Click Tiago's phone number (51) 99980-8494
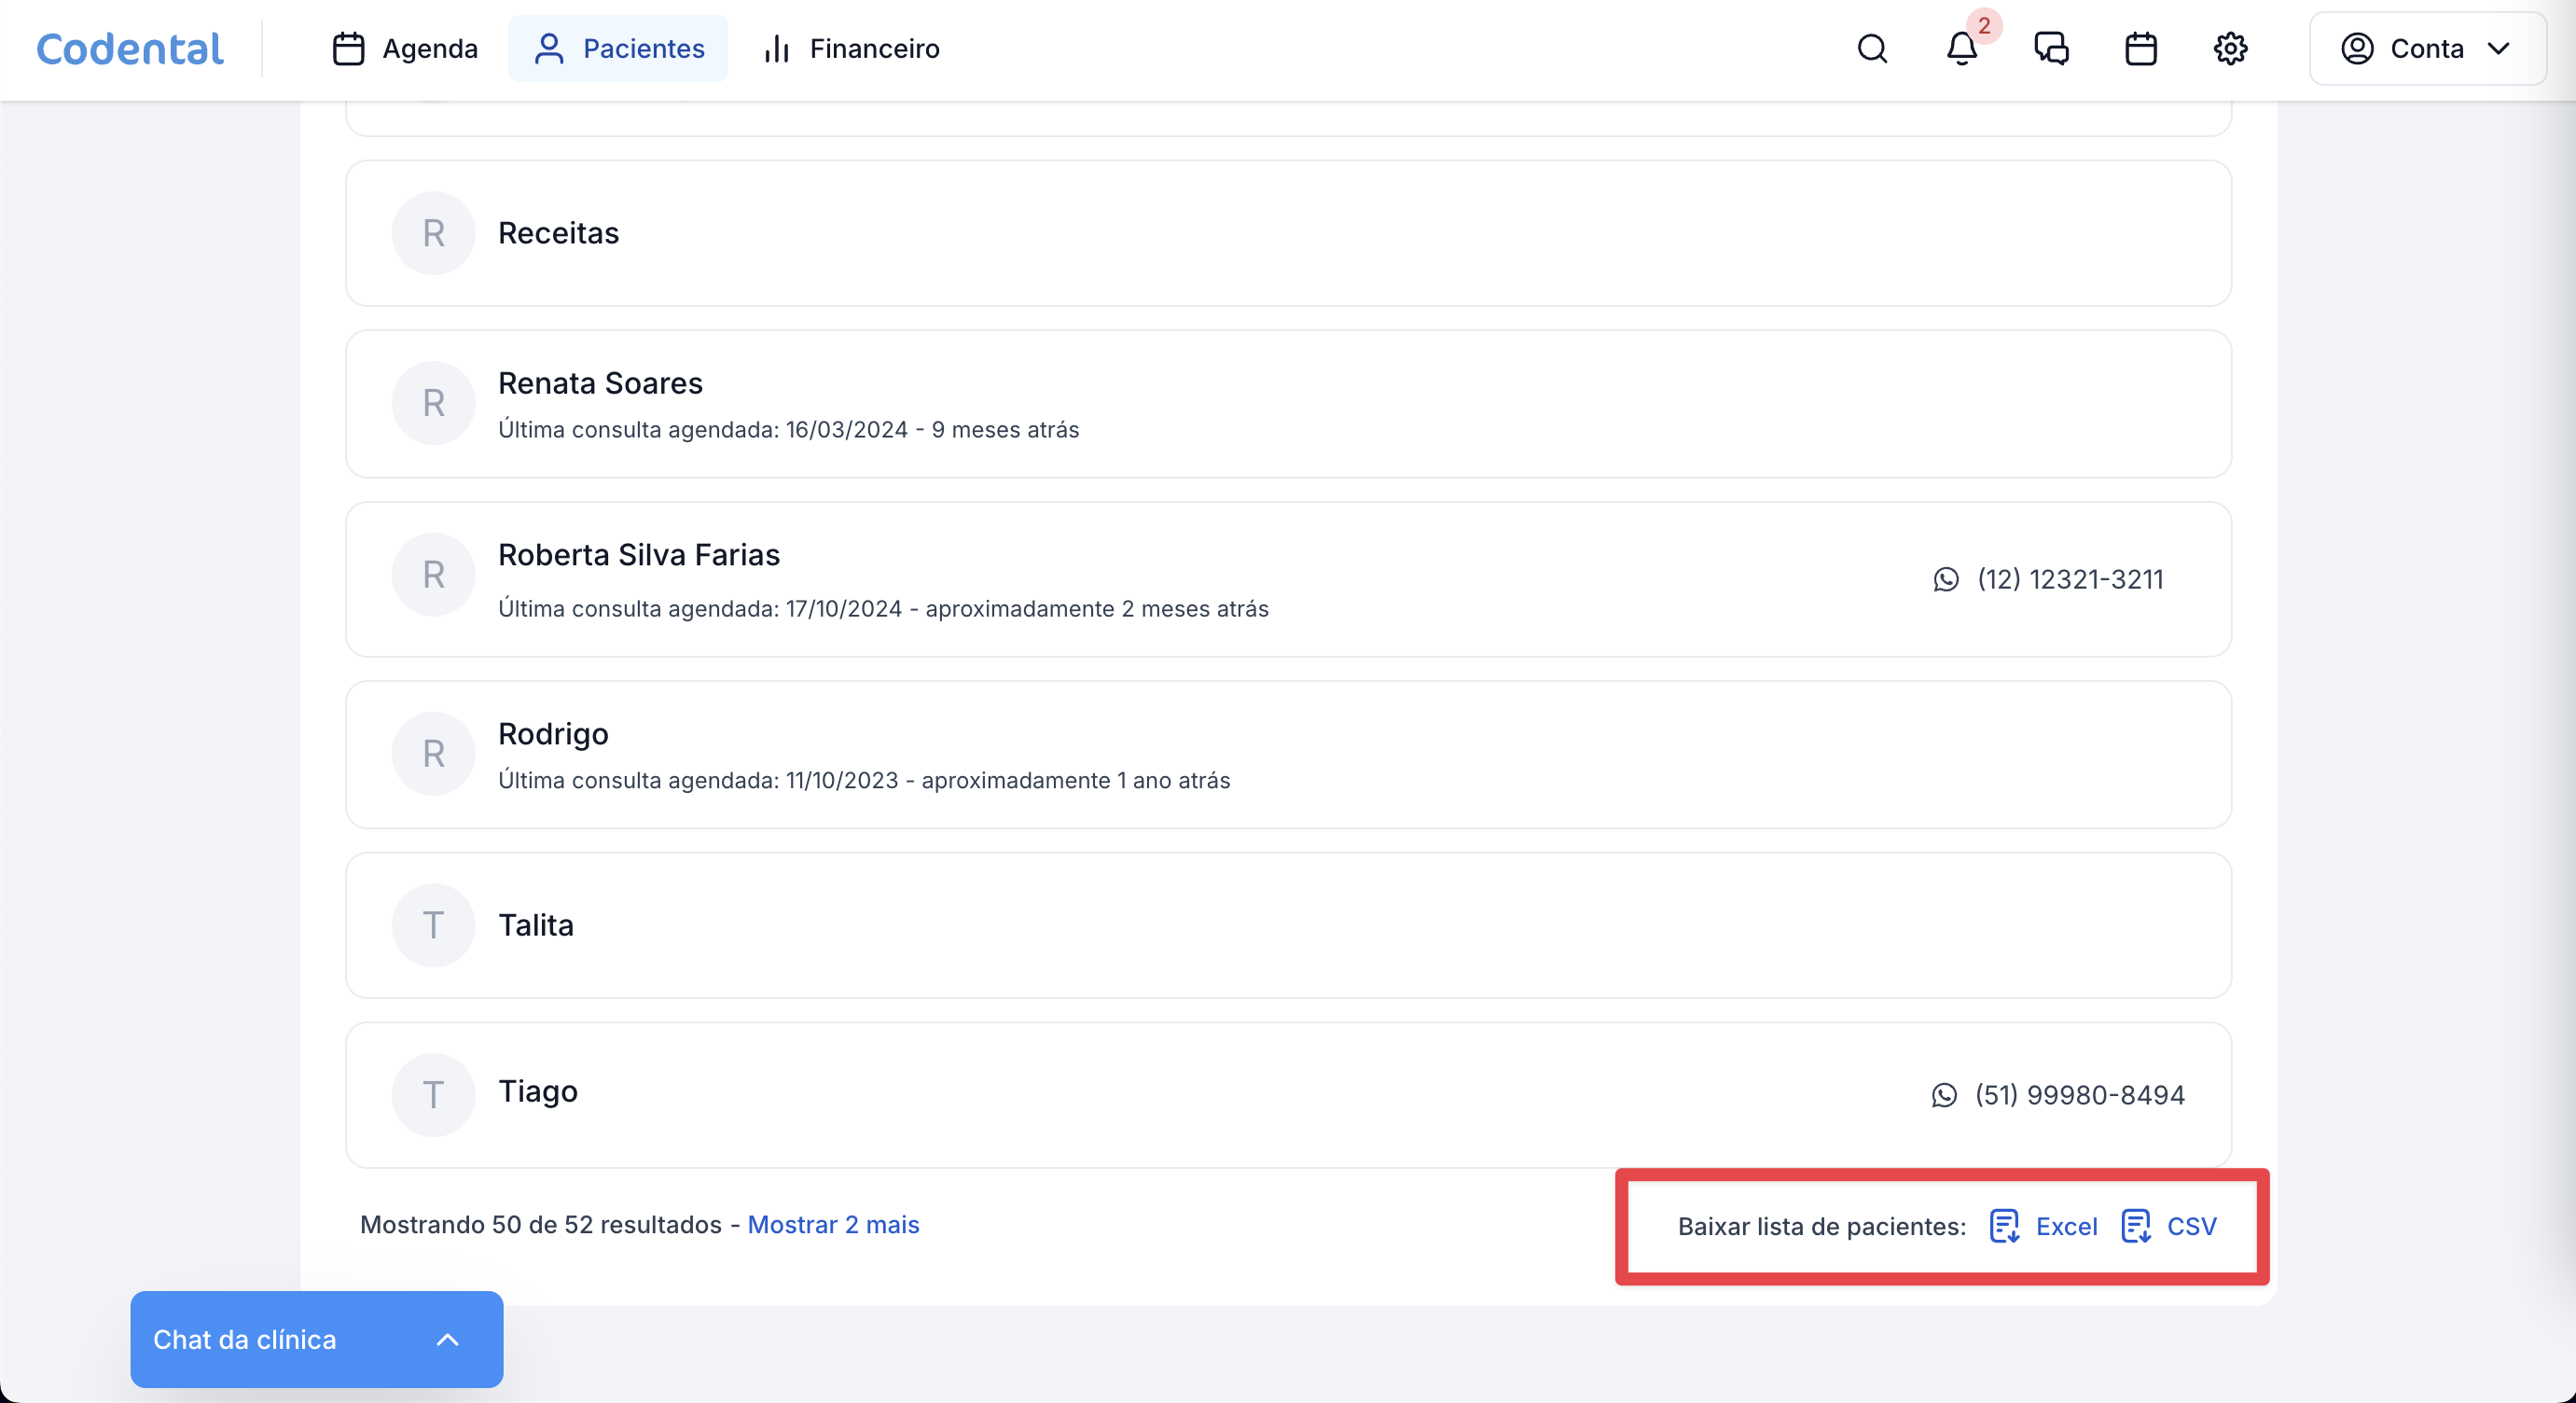The width and height of the screenshot is (2576, 1403). coord(2079,1095)
